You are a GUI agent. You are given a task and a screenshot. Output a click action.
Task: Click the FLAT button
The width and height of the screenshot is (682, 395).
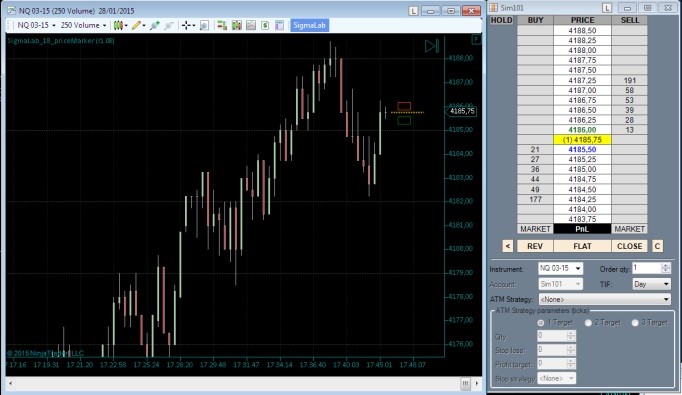coord(582,246)
